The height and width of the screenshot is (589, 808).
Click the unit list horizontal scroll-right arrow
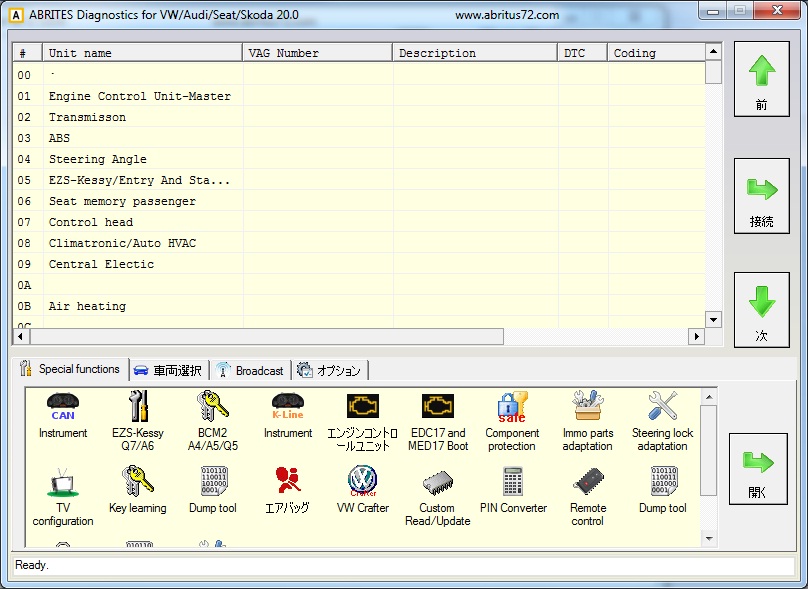[696, 336]
